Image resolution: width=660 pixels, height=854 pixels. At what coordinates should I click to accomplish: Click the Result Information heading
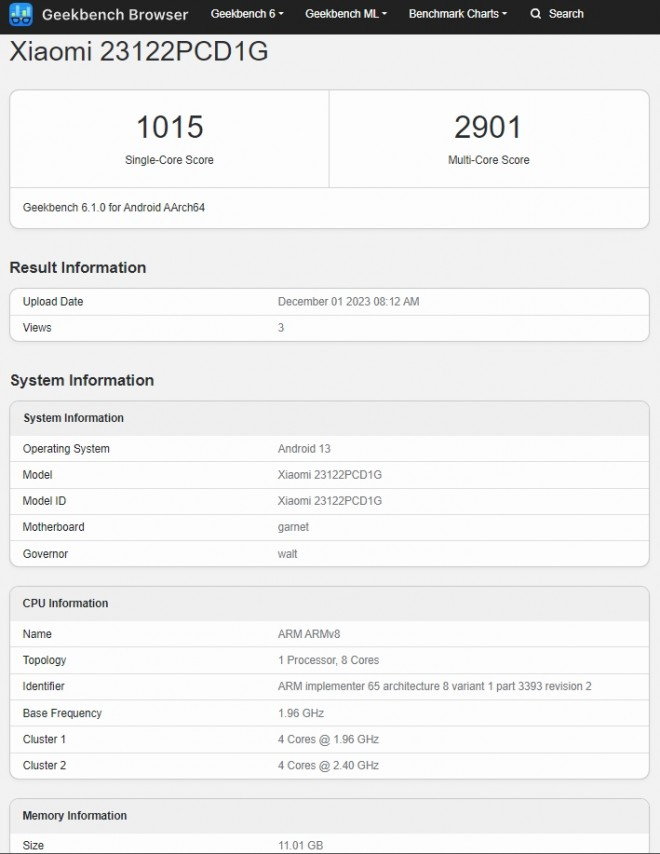click(78, 267)
